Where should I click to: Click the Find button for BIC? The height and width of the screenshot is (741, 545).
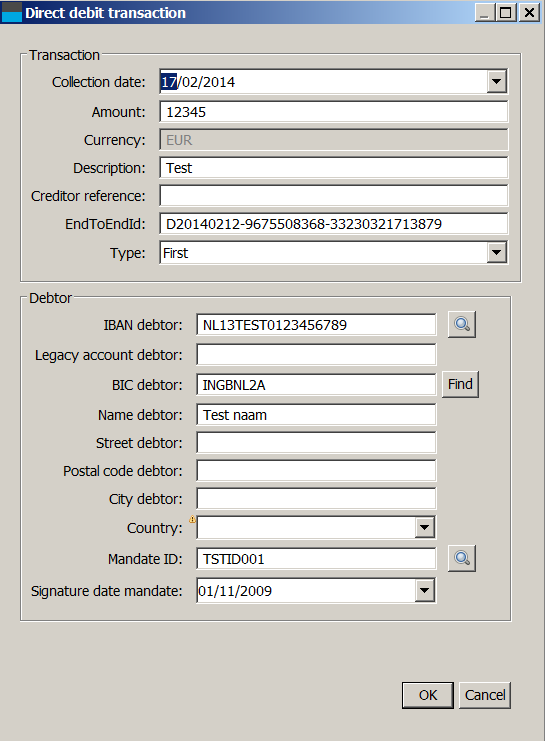[x=460, y=384]
